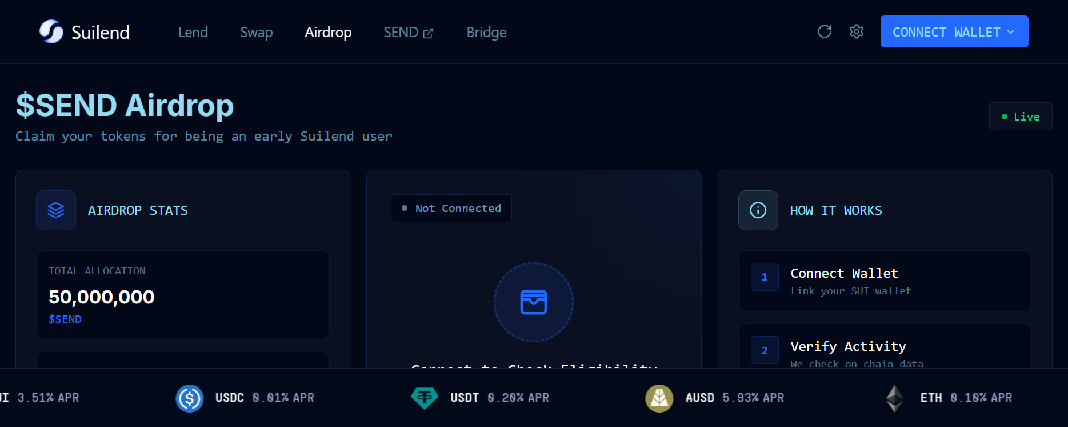Click the $SEND label under allocation
The width and height of the screenshot is (1068, 427).
[x=65, y=319]
